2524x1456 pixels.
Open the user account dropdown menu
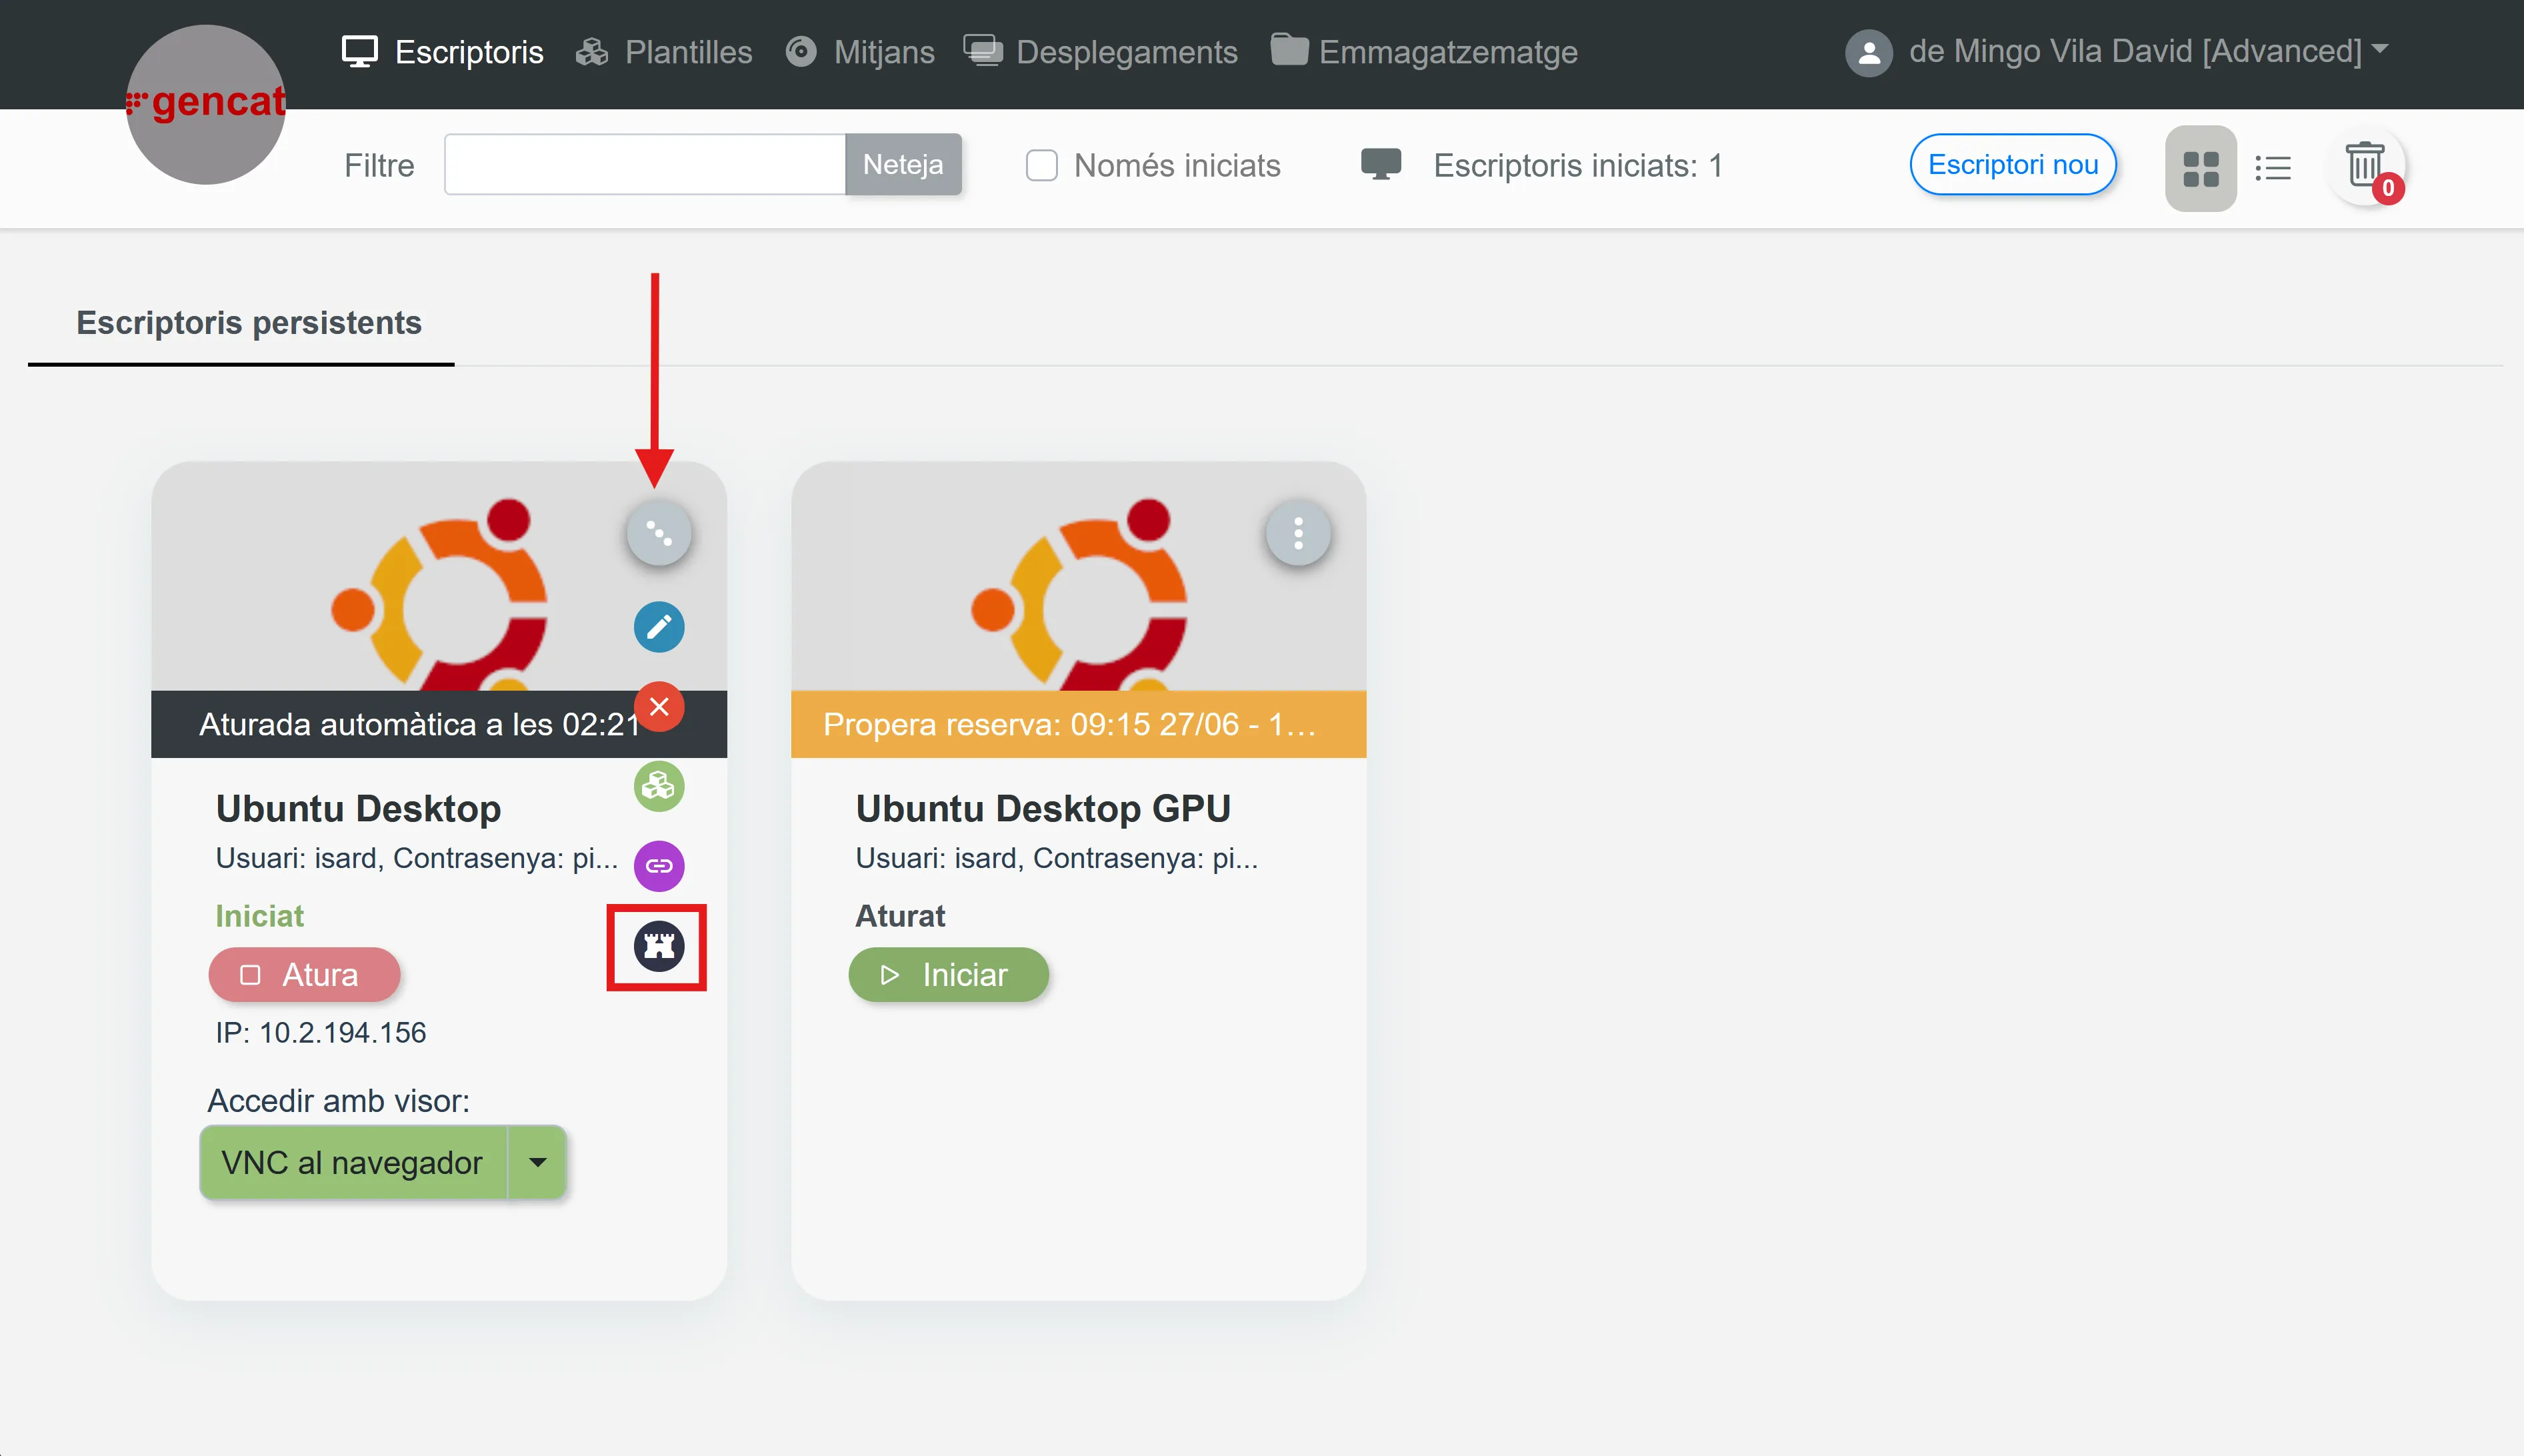click(x=2116, y=51)
